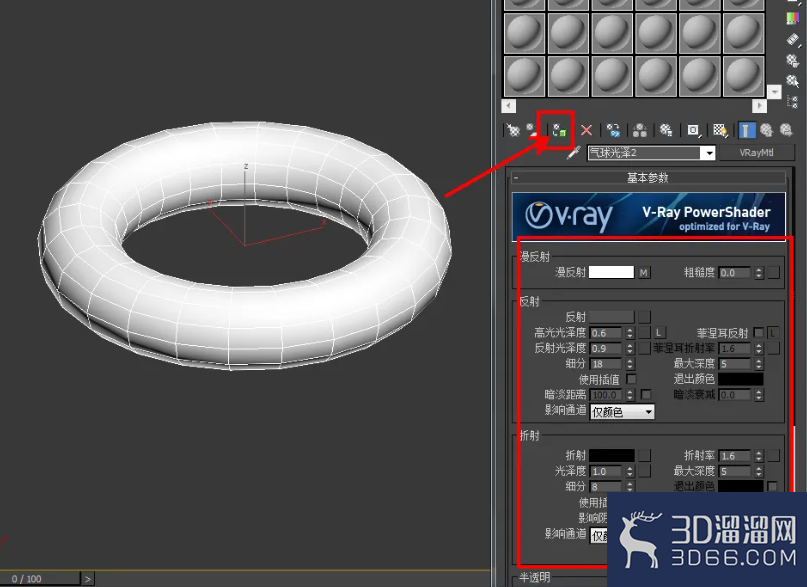This screenshot has width=807, height=587.
Task: Click the Make Unique icon
Action: point(640,130)
